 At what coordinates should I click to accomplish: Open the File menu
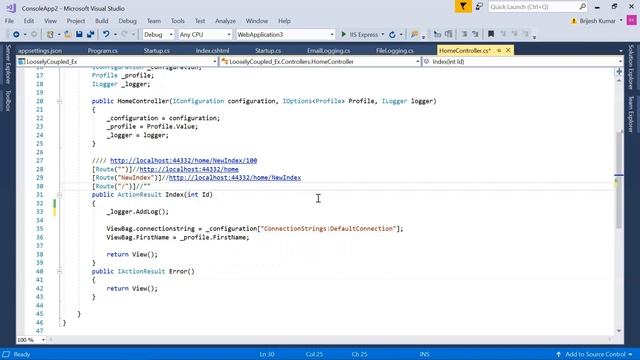click(x=9, y=21)
